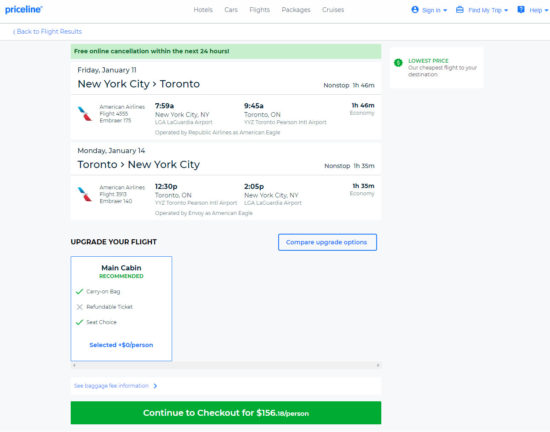Click the Lowest Price dollar icon
Viewport: 550px width, 432px height.
[x=398, y=63]
